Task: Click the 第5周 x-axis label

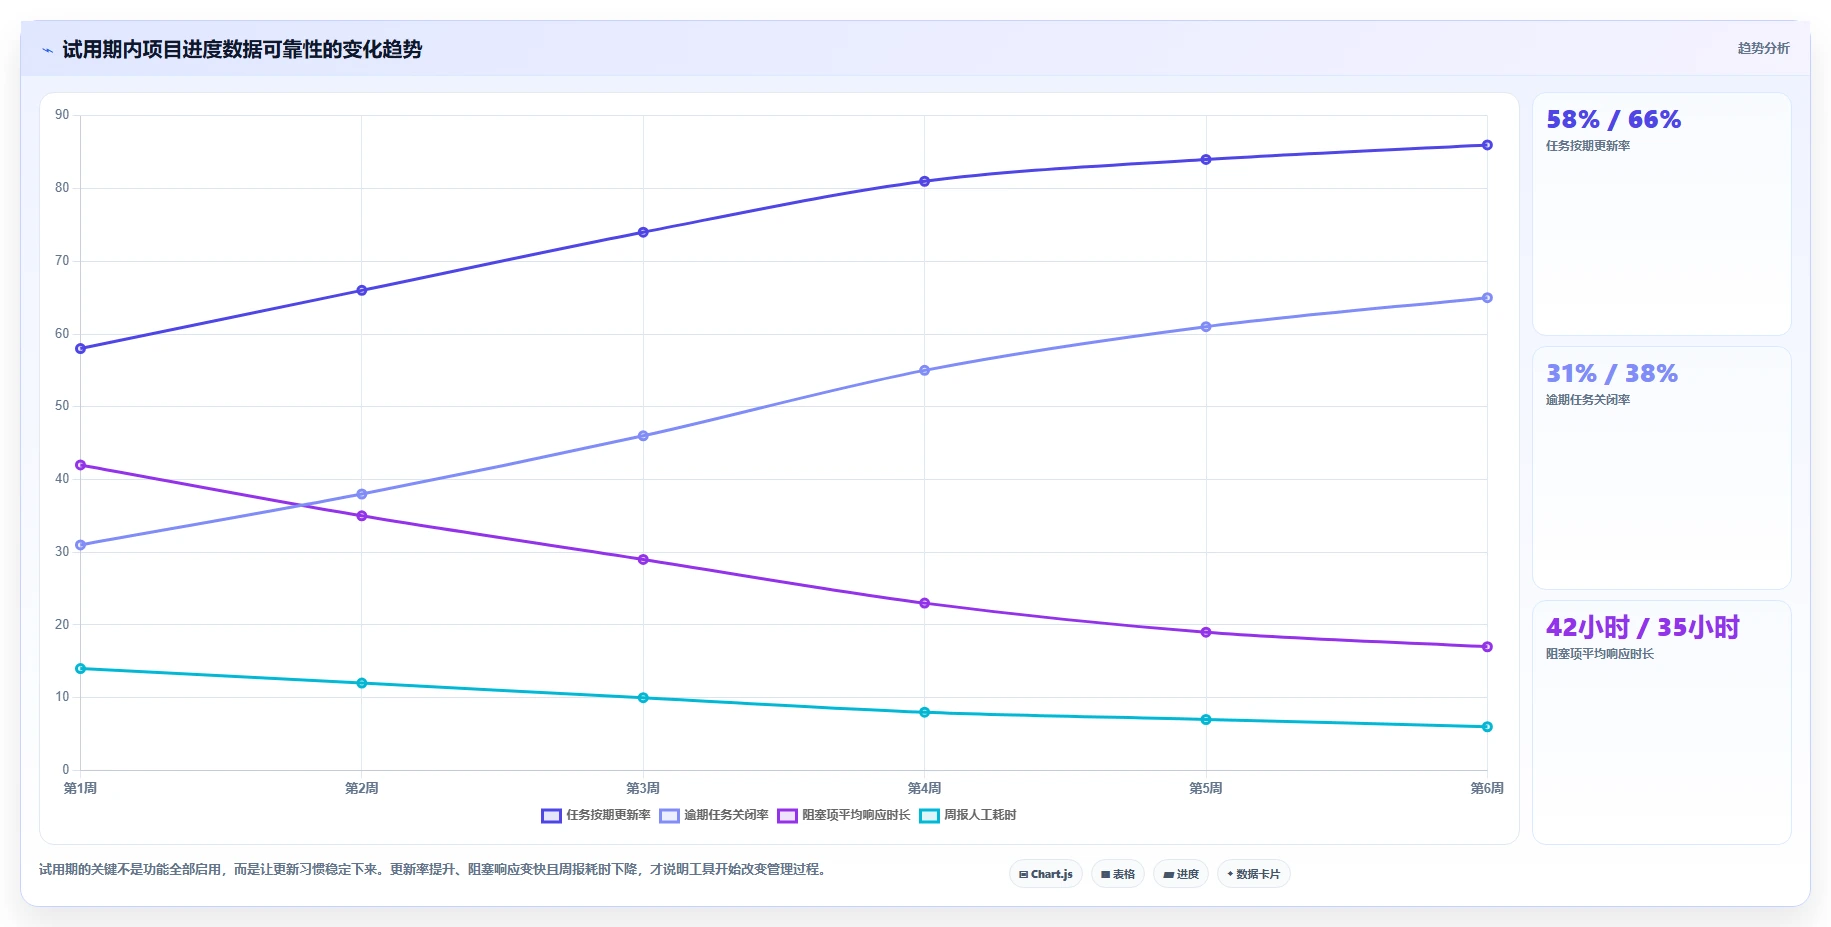Action: [x=1206, y=788]
